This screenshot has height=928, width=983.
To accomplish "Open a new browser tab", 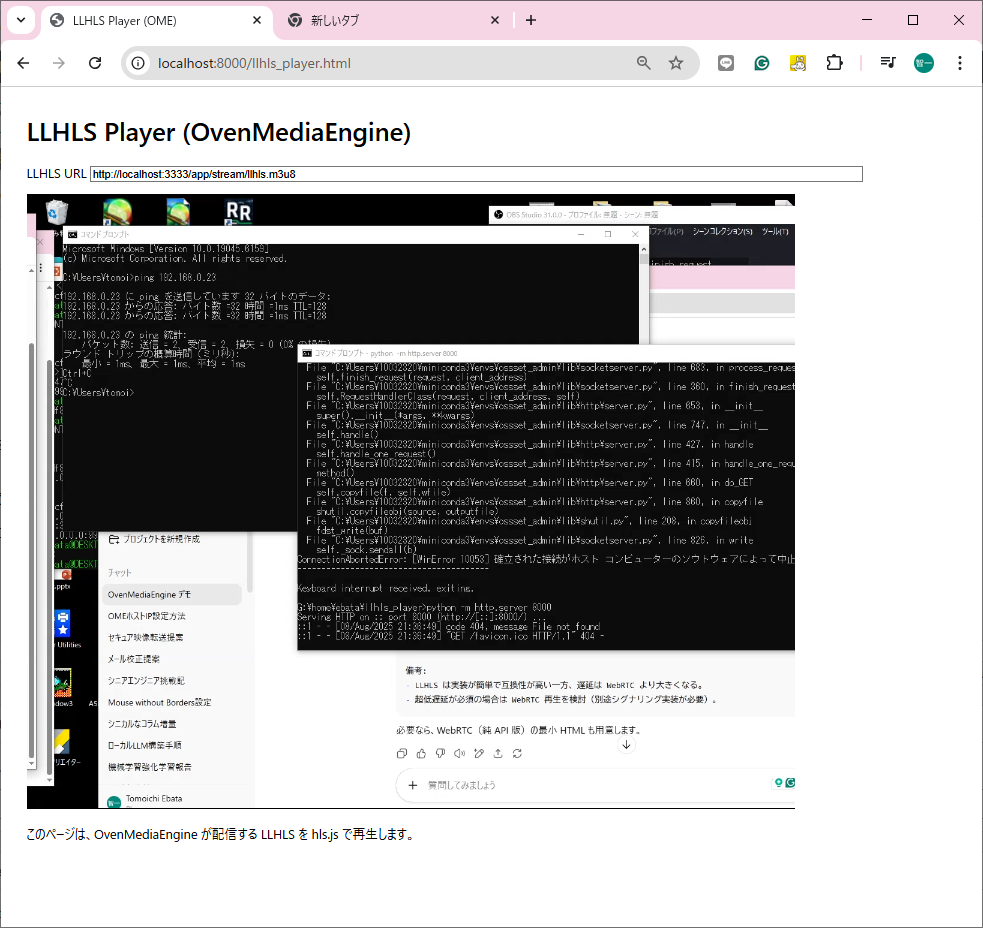I will (531, 20).
